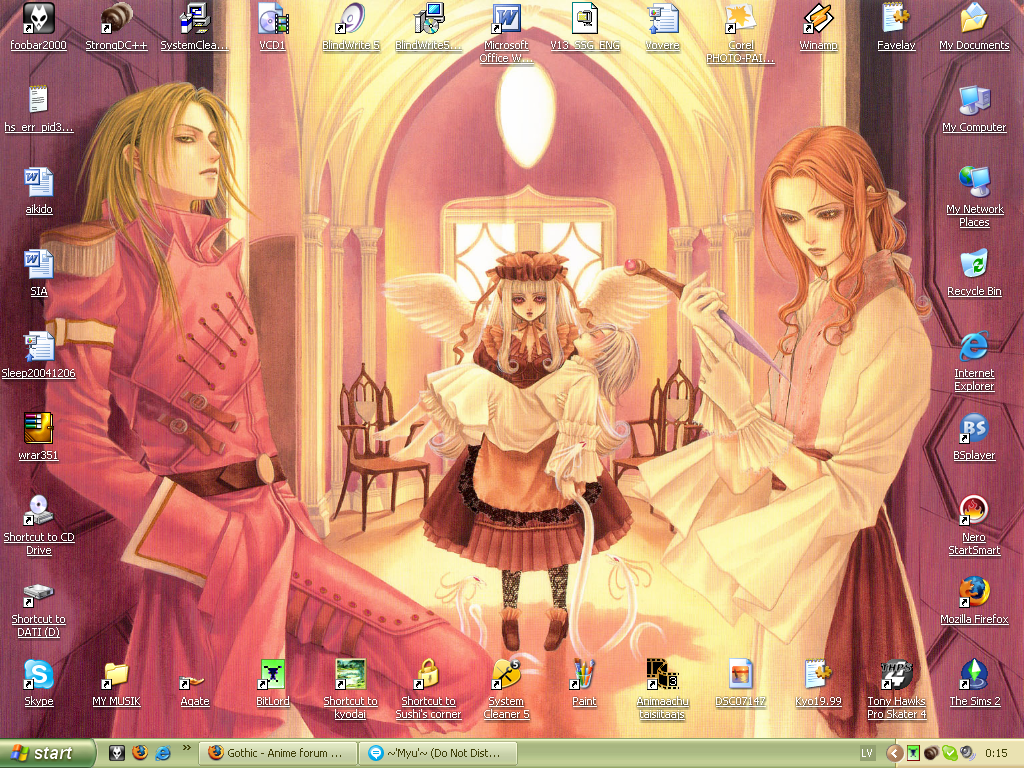Click the taskbar clock showing 0:15
The width and height of the screenshot is (1024, 768).
[996, 754]
